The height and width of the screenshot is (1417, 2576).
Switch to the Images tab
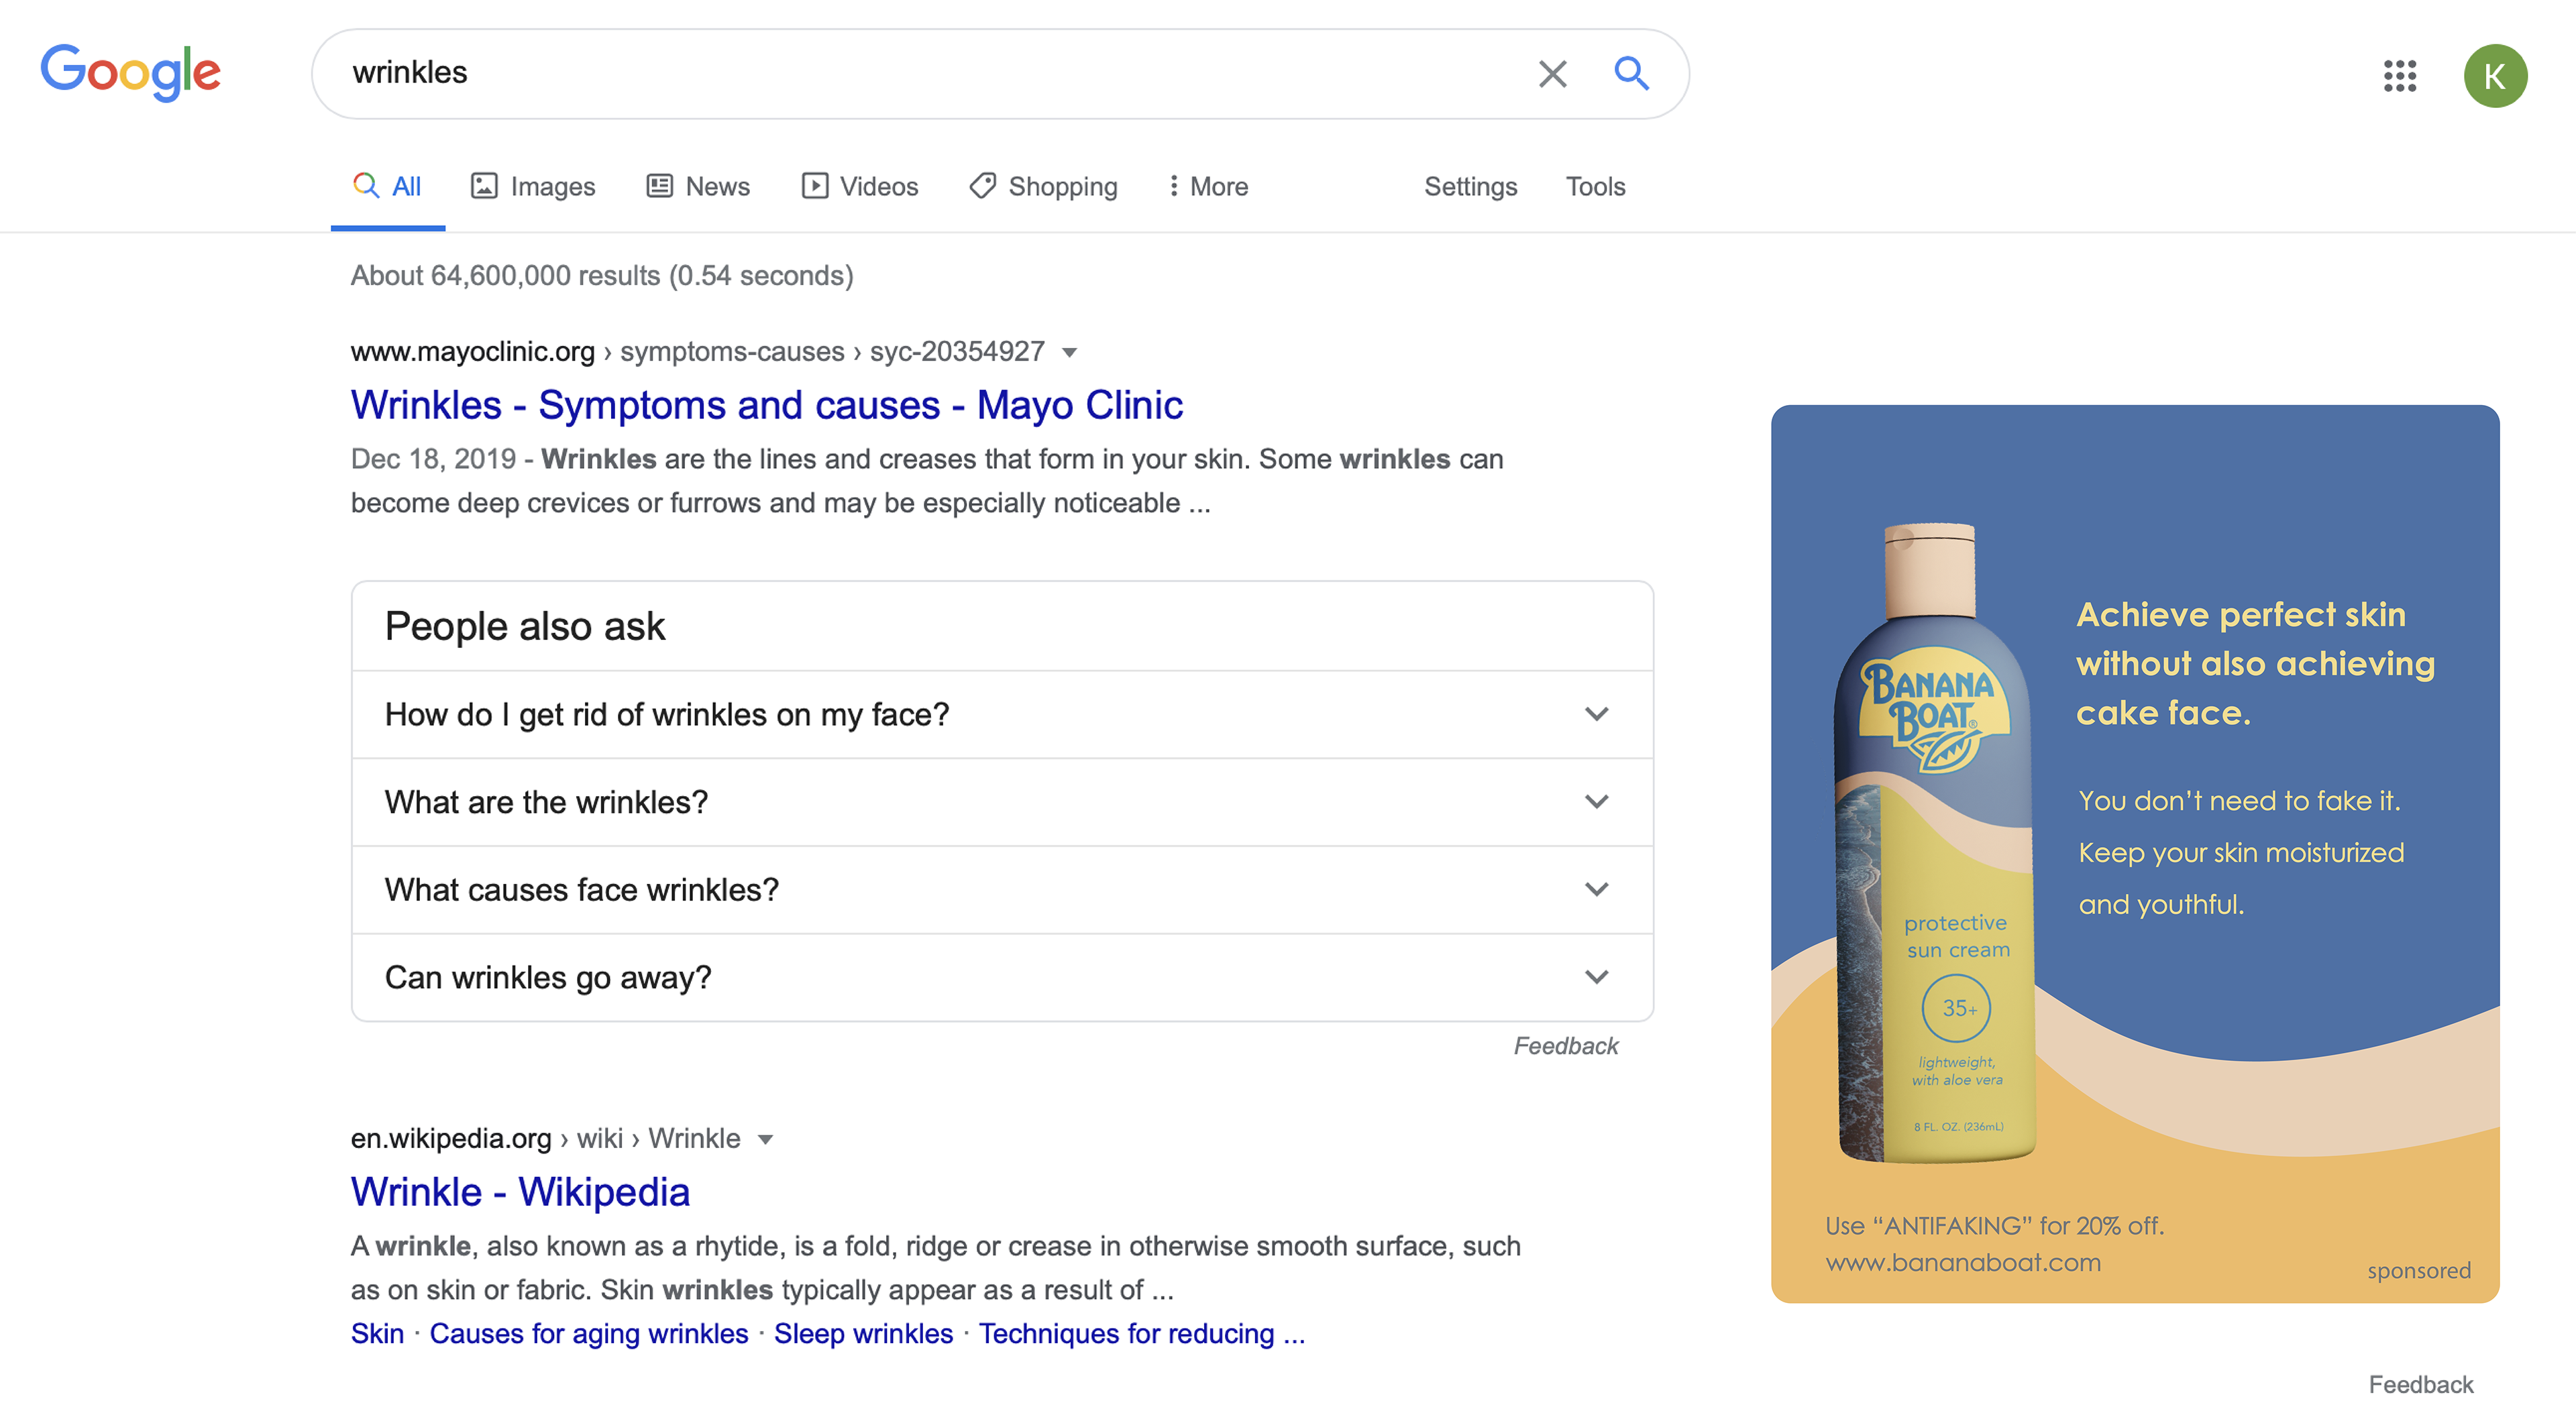[533, 186]
